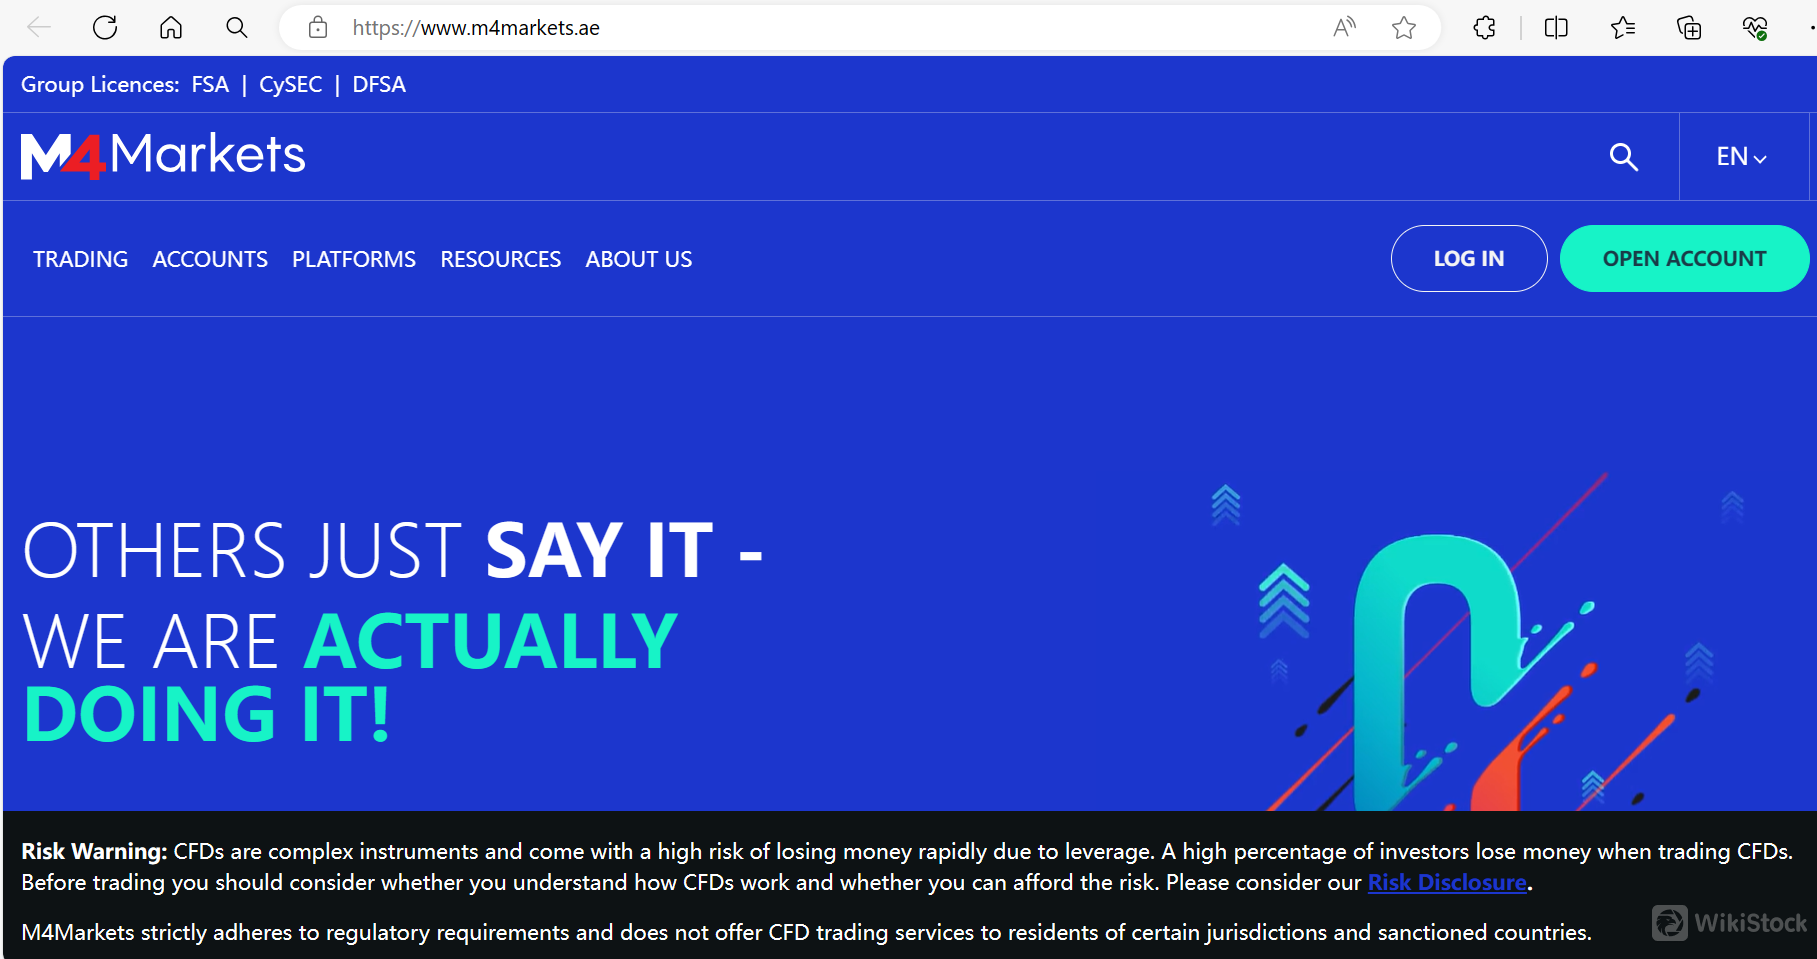Click the website search magnifier icon
The width and height of the screenshot is (1817, 959).
click(1623, 157)
